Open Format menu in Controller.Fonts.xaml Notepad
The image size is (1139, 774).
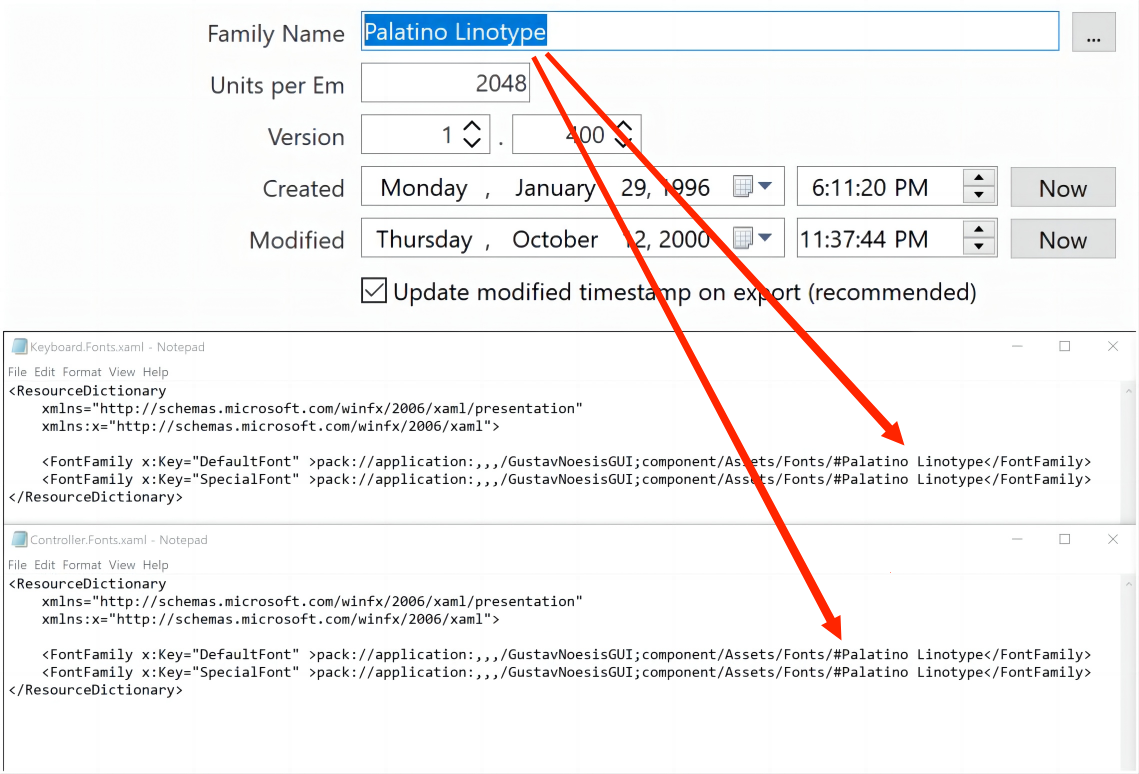pyautogui.click(x=81, y=565)
